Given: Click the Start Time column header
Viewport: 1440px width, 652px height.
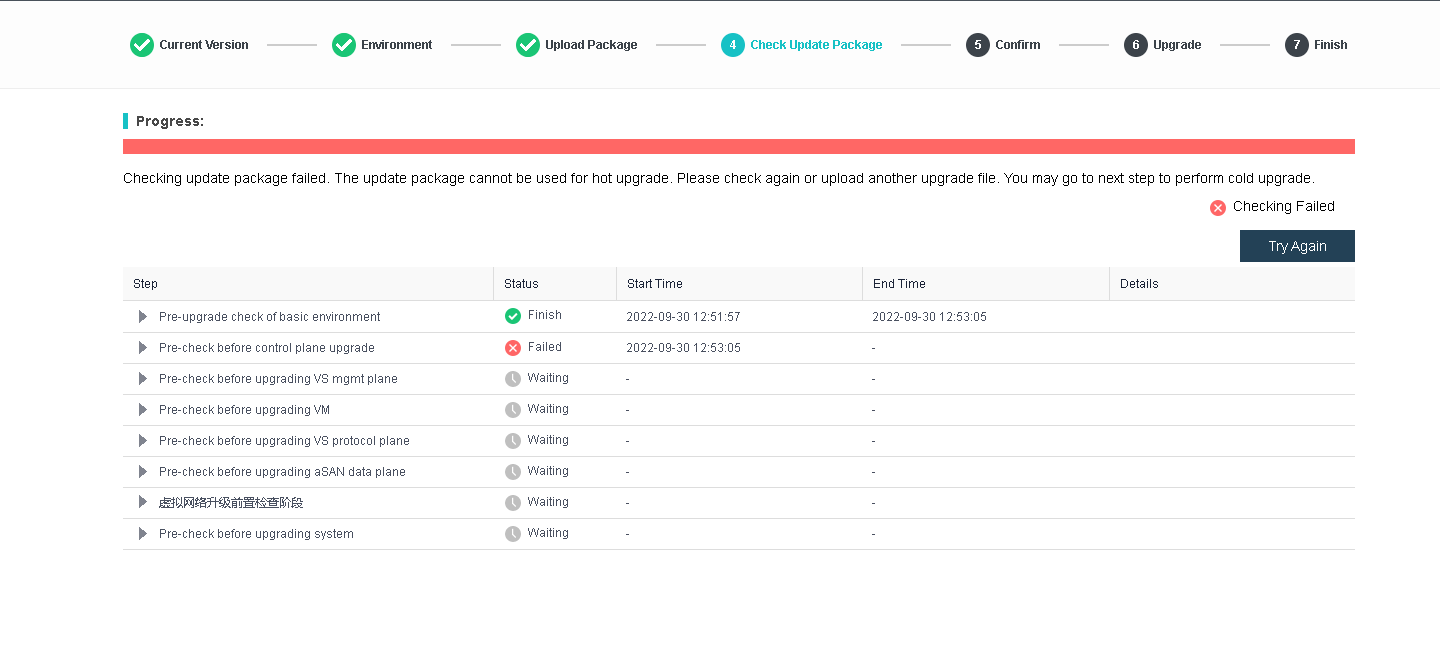Looking at the screenshot, I should click(x=654, y=284).
